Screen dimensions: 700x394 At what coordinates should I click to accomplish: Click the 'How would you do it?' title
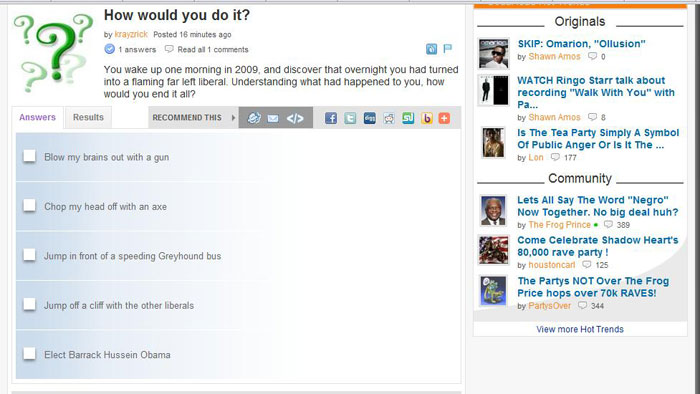[177, 15]
